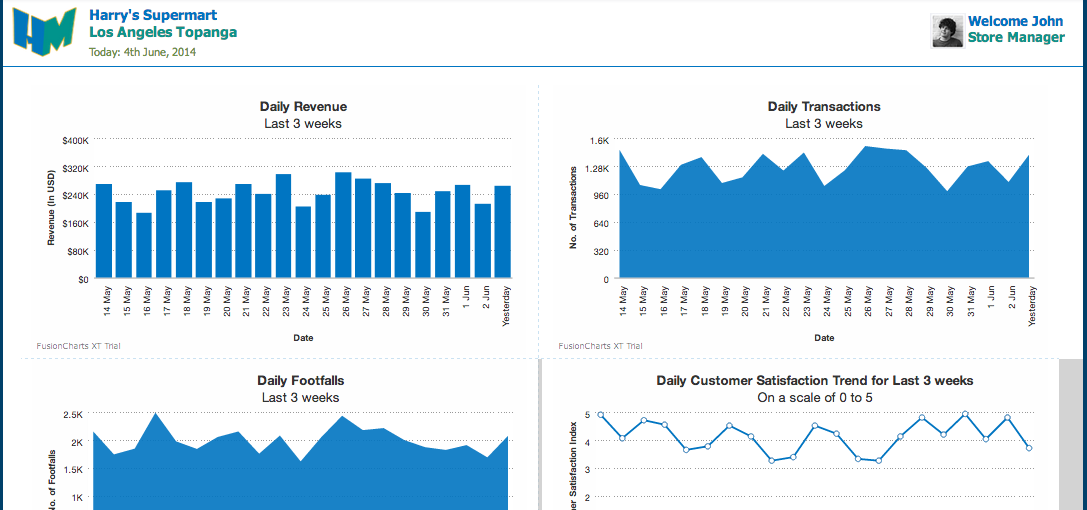The width and height of the screenshot is (1087, 510).
Task: Open FusionCharts XT Trial link under Daily Transactions
Action: pos(600,346)
